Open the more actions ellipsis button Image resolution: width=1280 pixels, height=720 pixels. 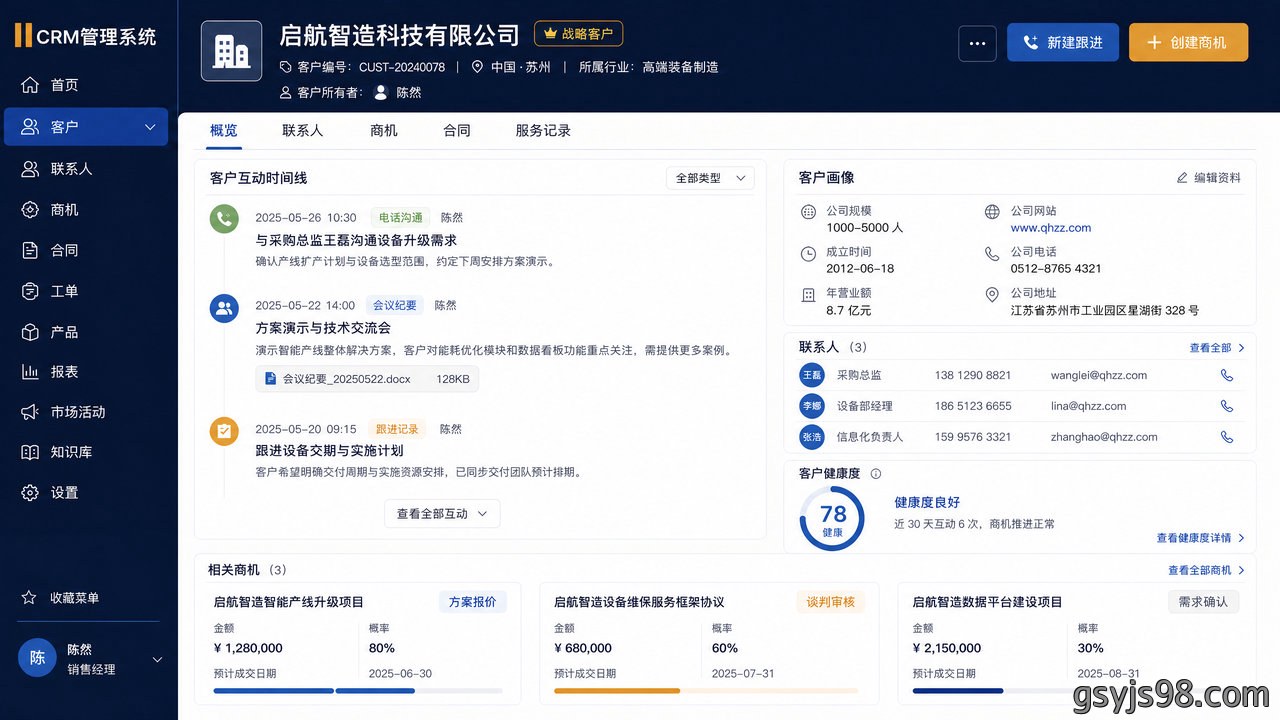[977, 43]
